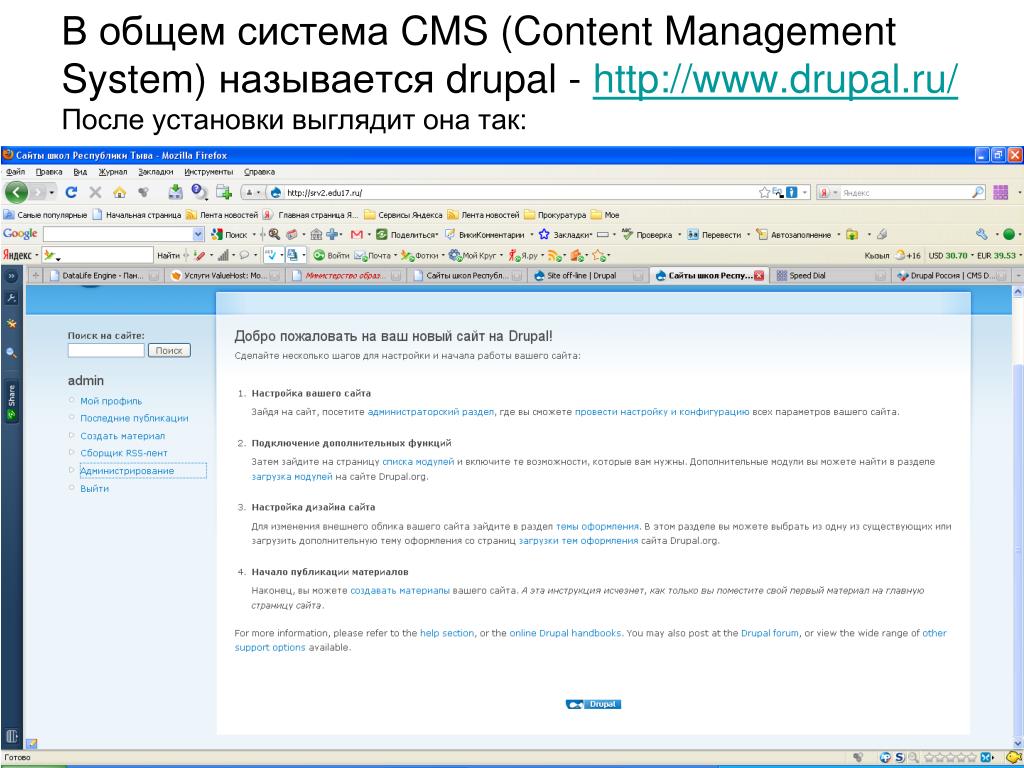Screen dimensions: 1024x768
Task: Click the blue info icon in address bar
Action: [x=792, y=193]
